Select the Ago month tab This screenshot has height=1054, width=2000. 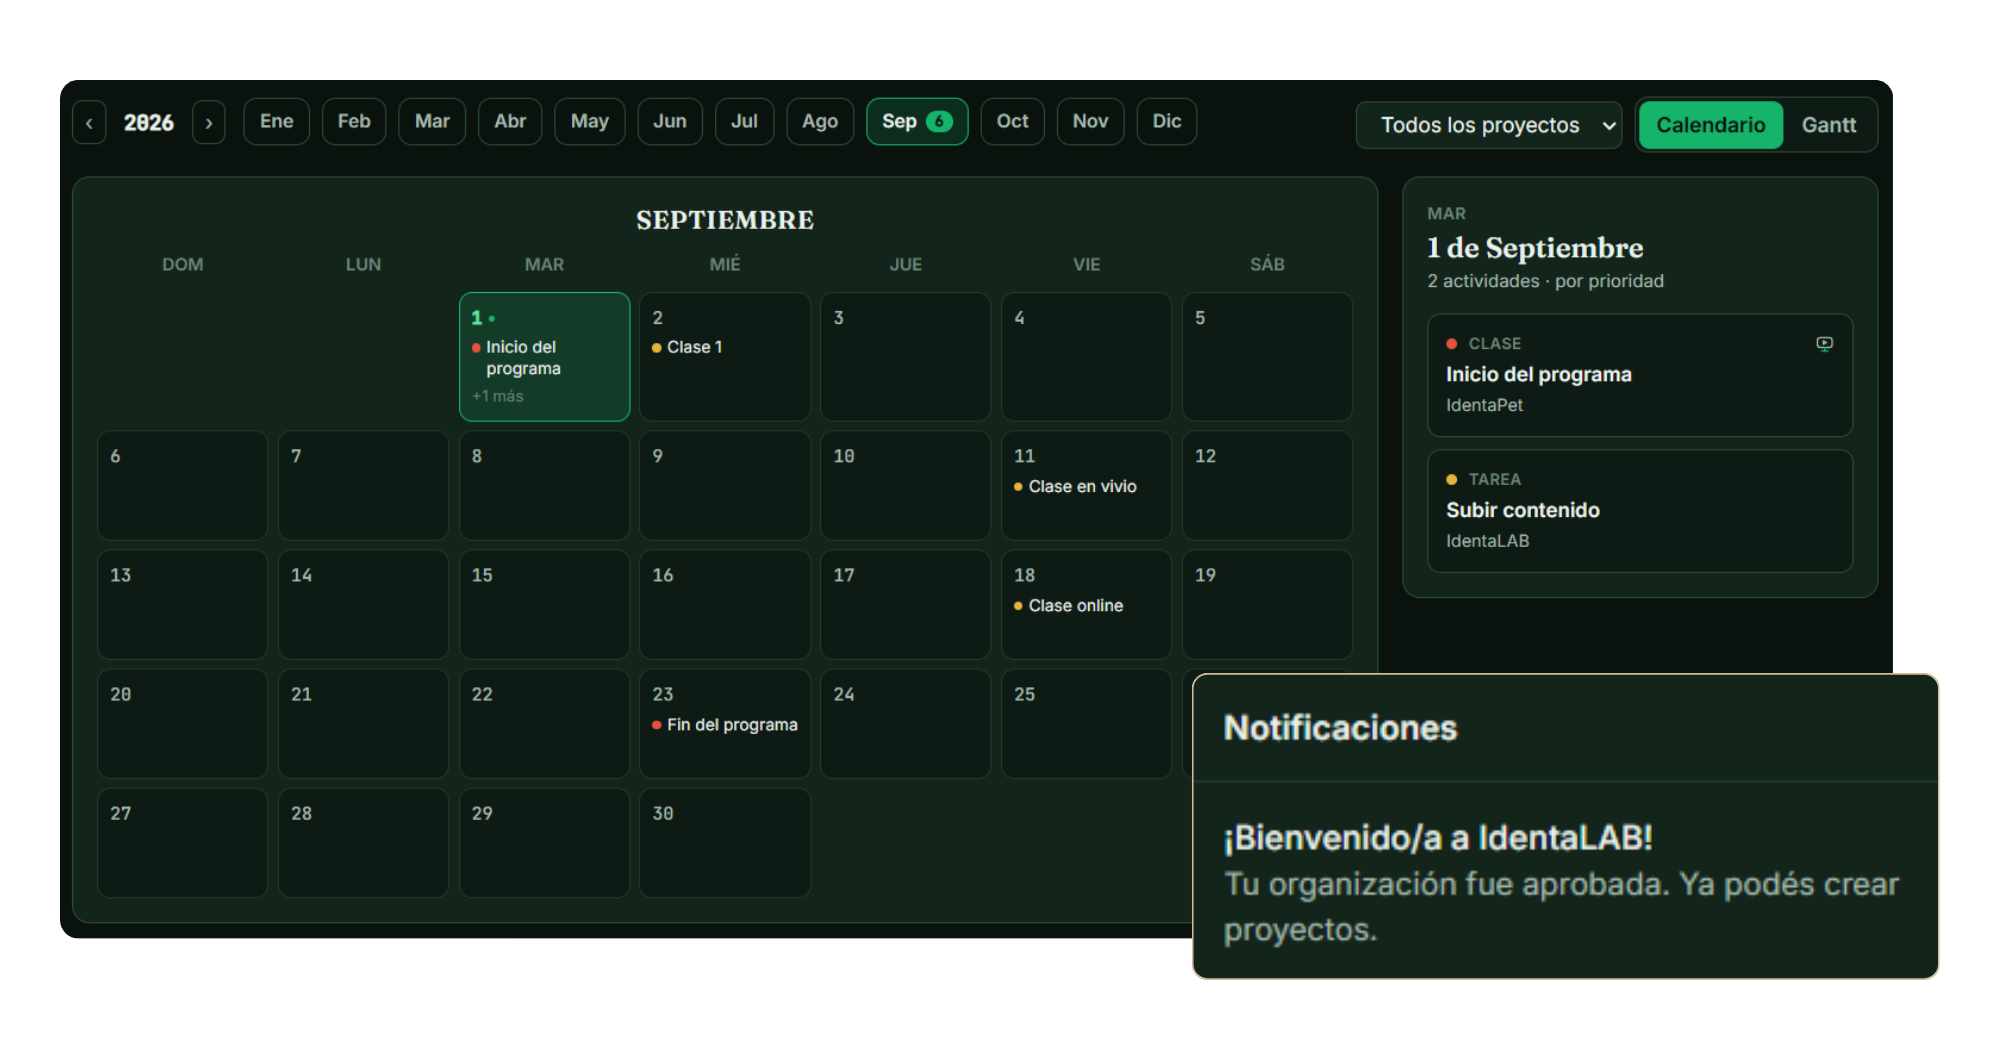click(820, 122)
